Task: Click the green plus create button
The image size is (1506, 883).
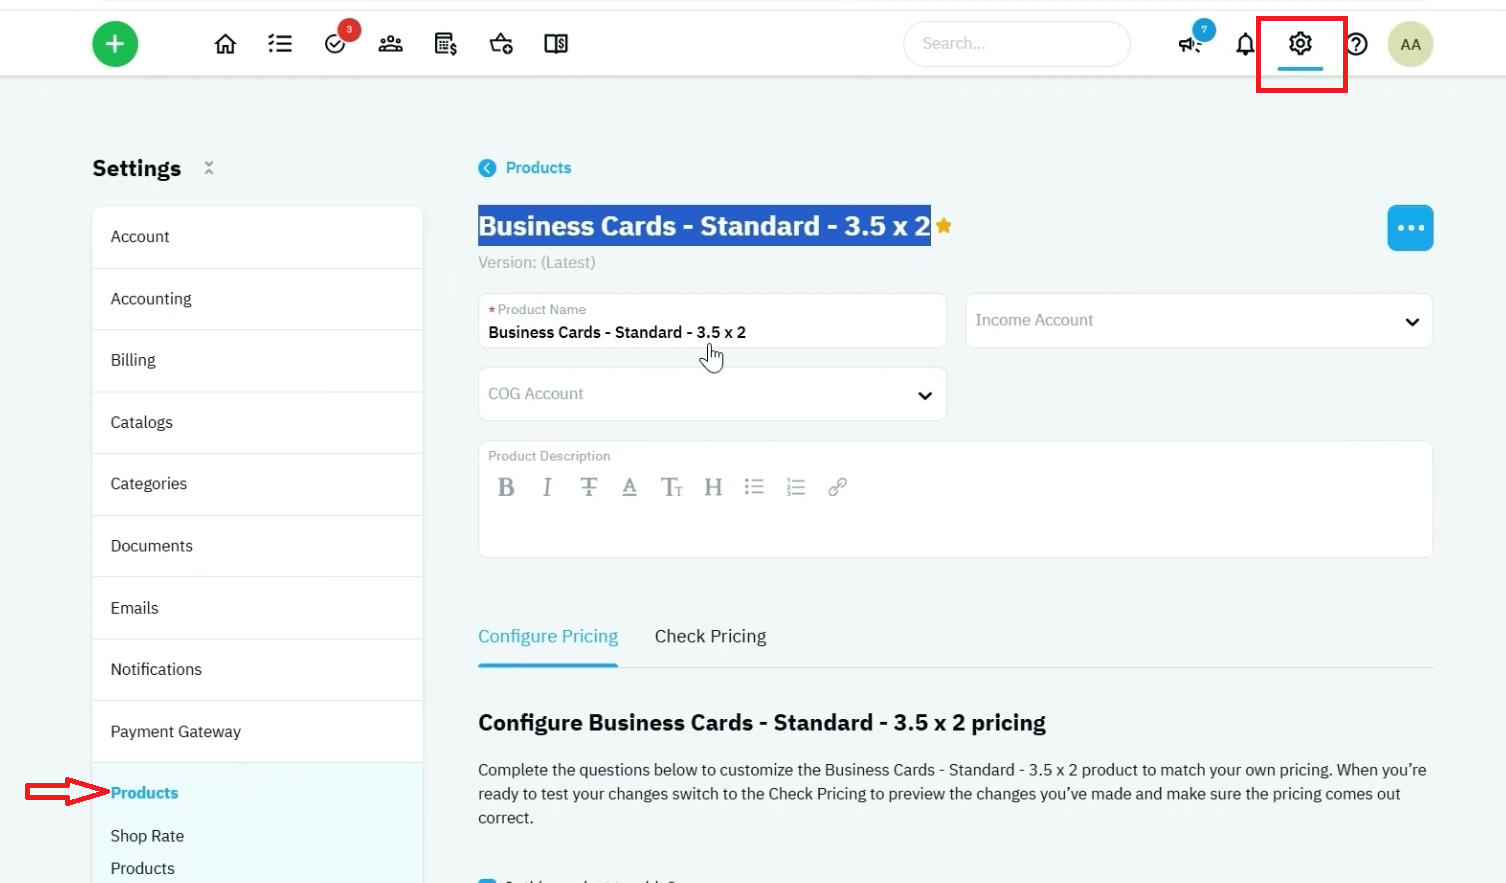Action: [115, 44]
